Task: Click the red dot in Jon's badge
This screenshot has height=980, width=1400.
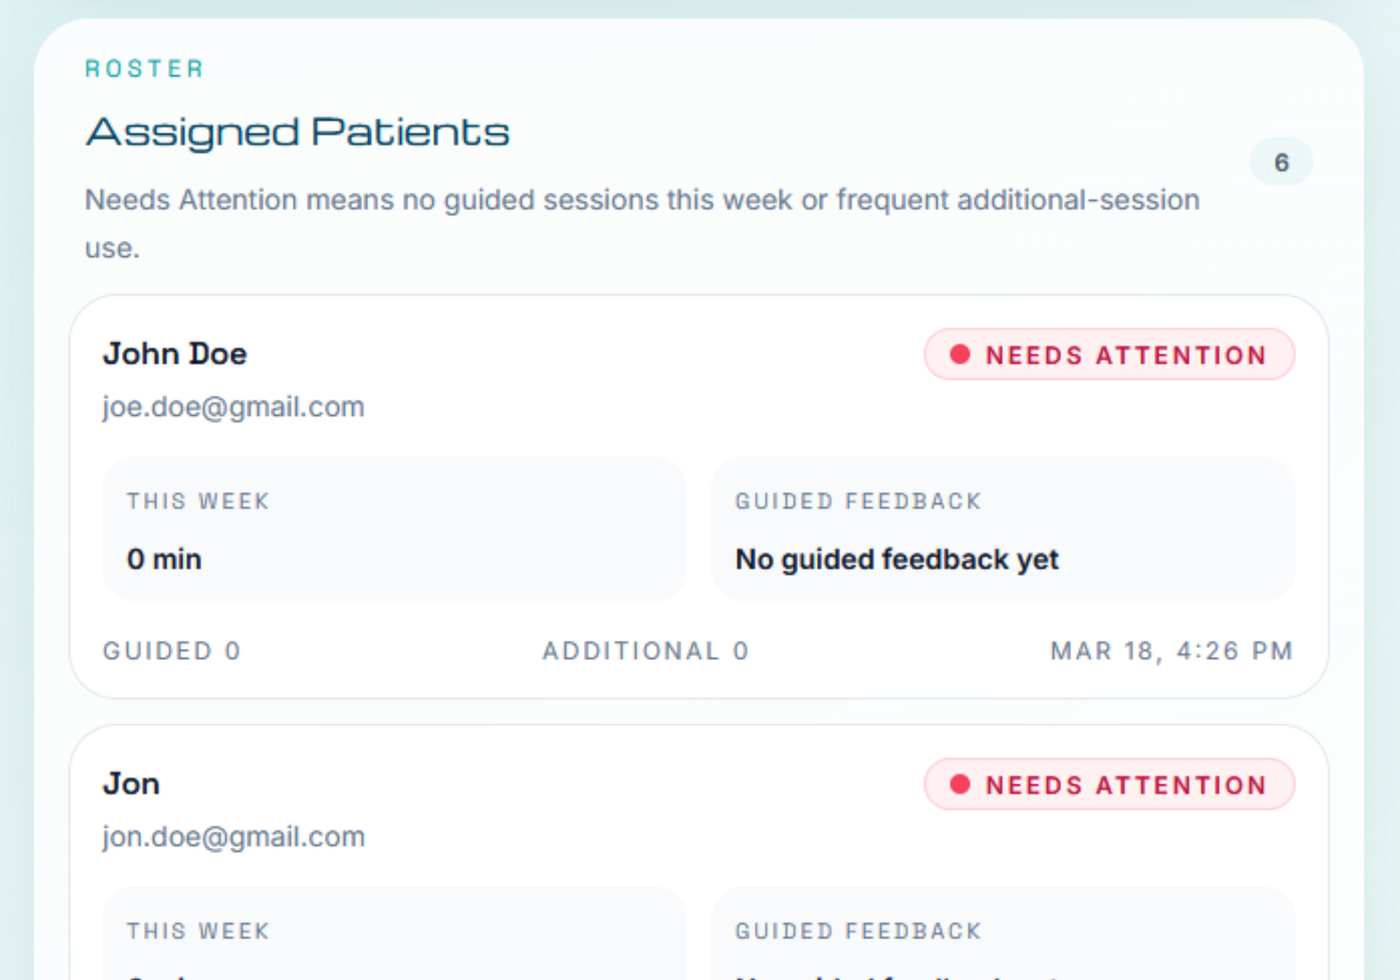Action: pyautogui.click(x=960, y=785)
